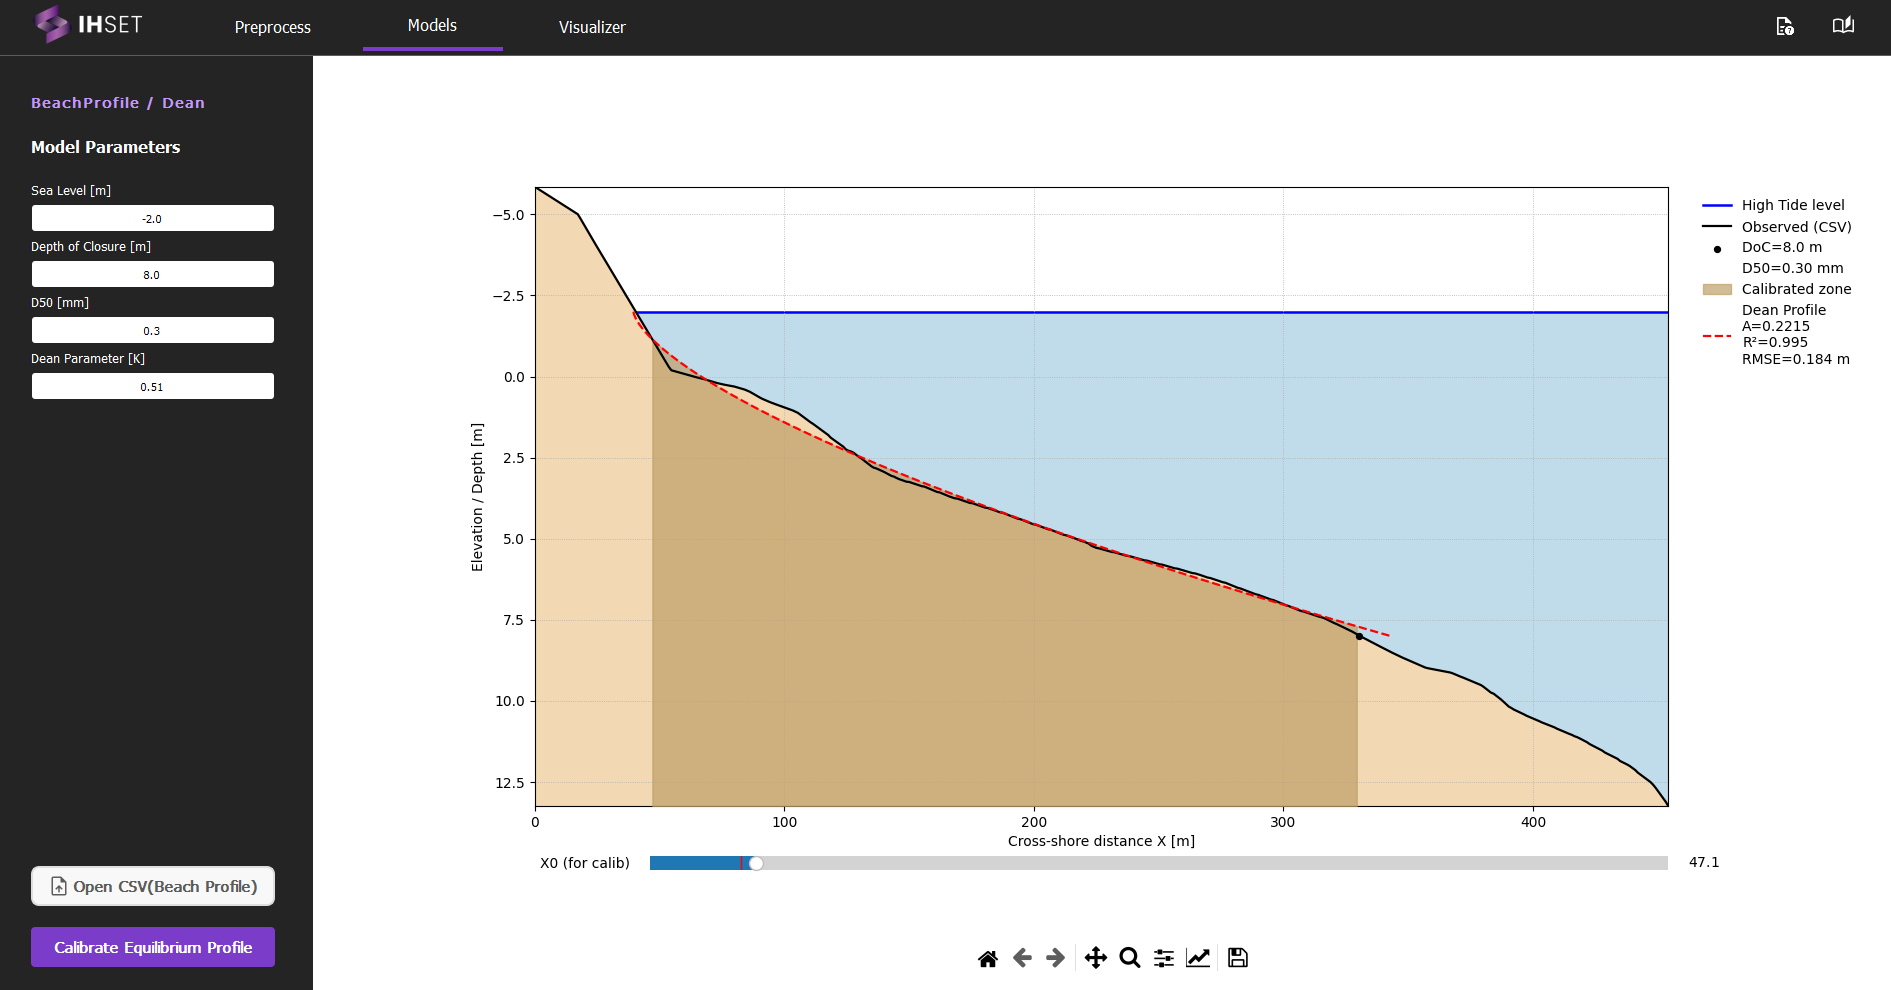This screenshot has width=1891, height=990.
Task: Open a CSV beach profile file
Action: (152, 886)
